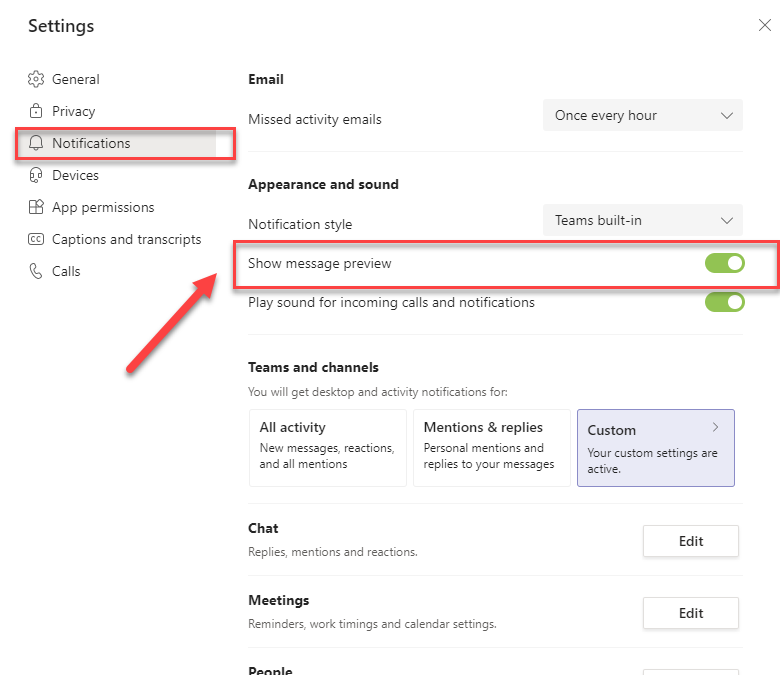780x698 pixels.
Task: Go to Captions and transcripts settings
Action: (126, 239)
